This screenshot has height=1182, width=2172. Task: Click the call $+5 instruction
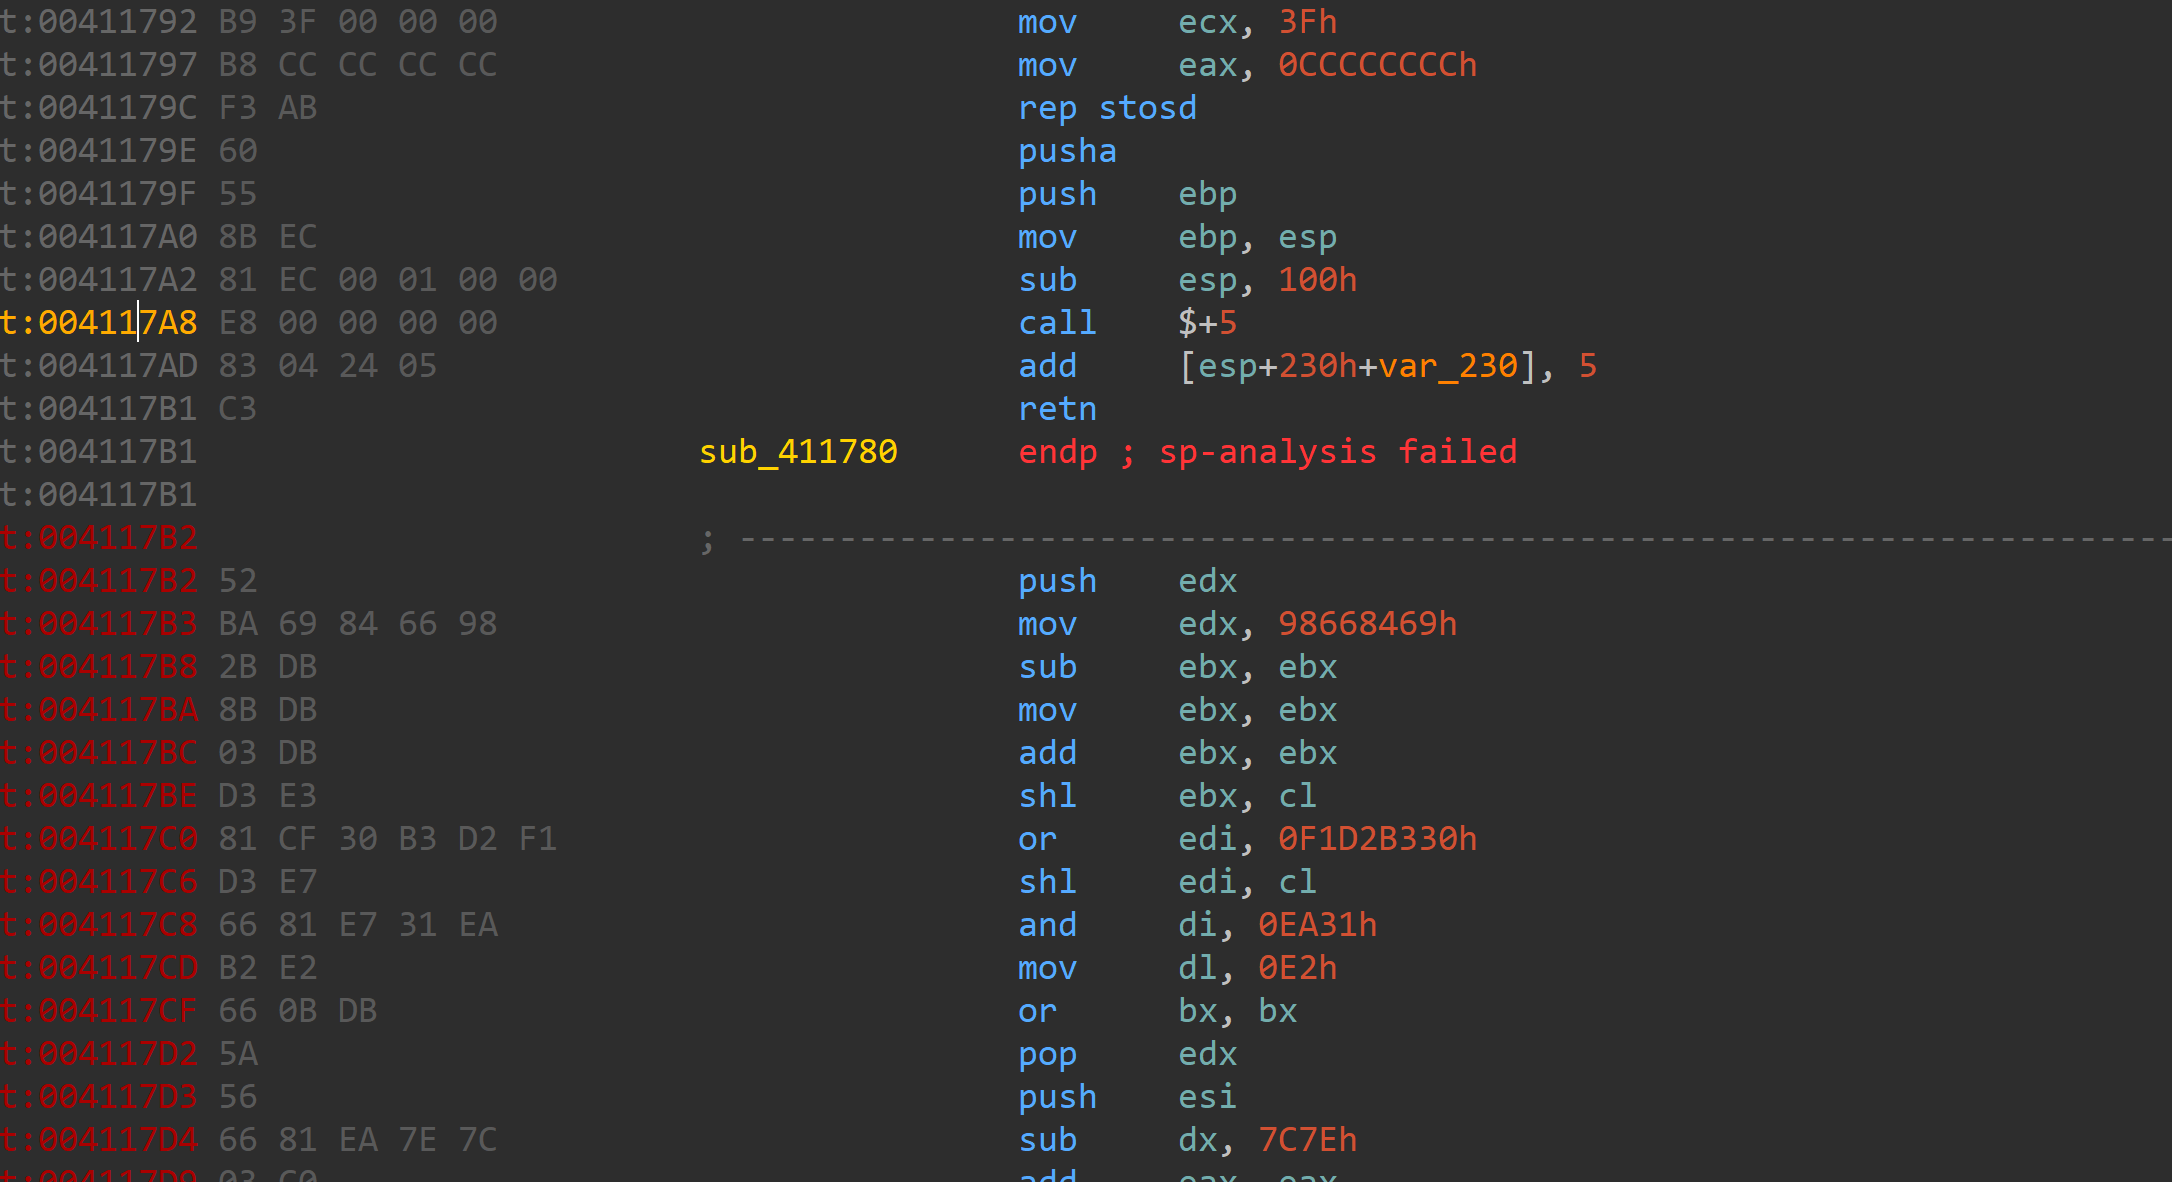coord(1057,323)
